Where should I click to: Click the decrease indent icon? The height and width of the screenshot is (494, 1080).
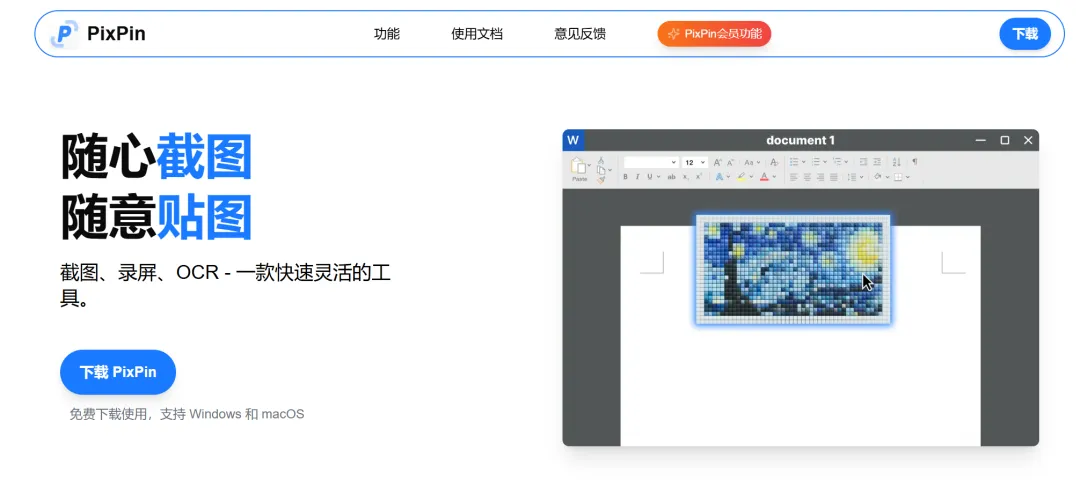(863, 162)
